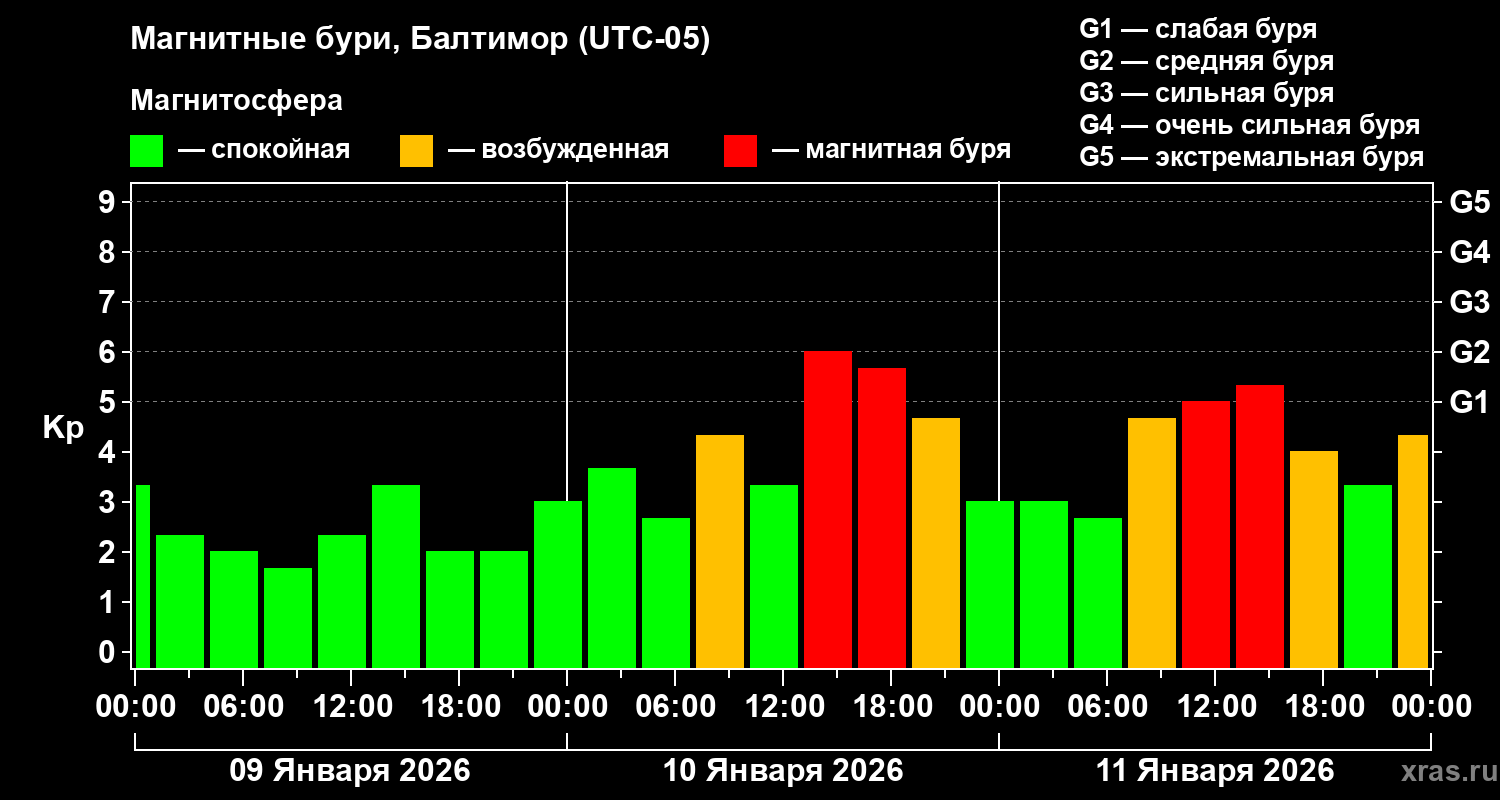Click the '— возбужденная' legend label
The height and width of the screenshot is (800, 1500).
(558, 150)
